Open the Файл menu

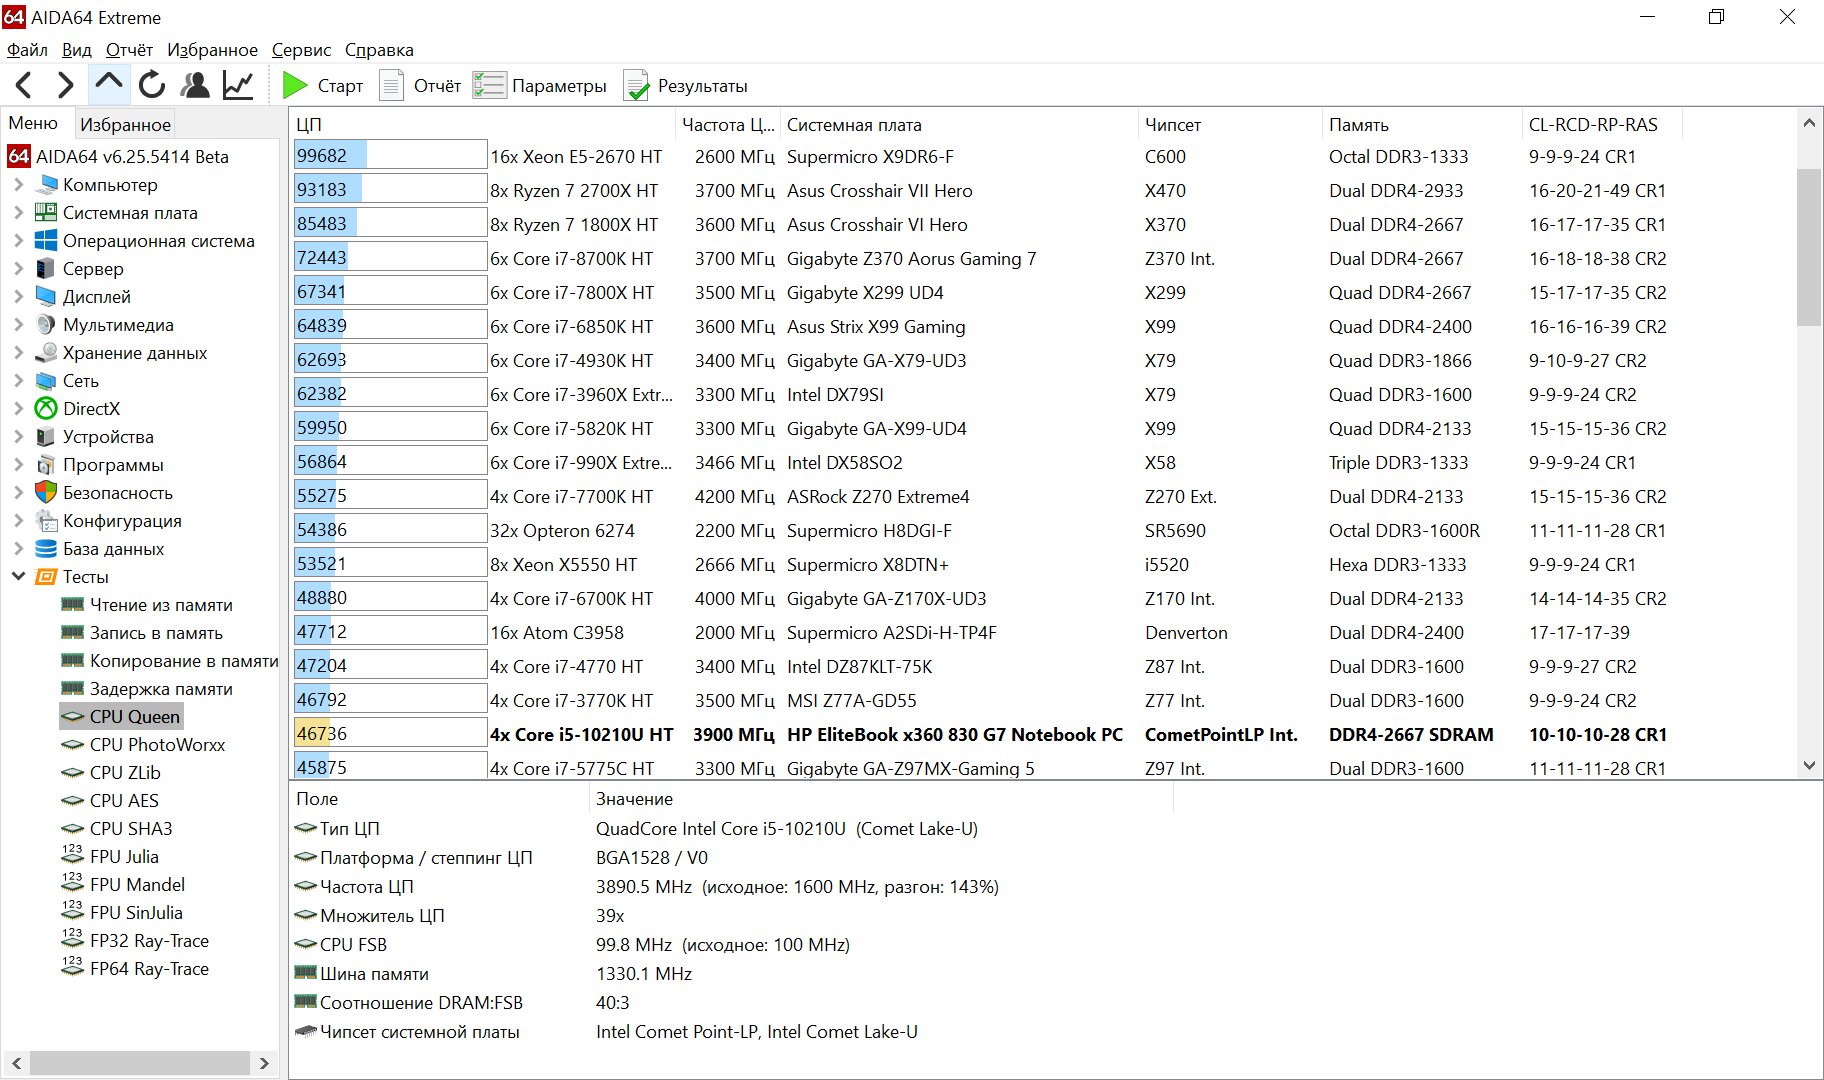tap(27, 50)
